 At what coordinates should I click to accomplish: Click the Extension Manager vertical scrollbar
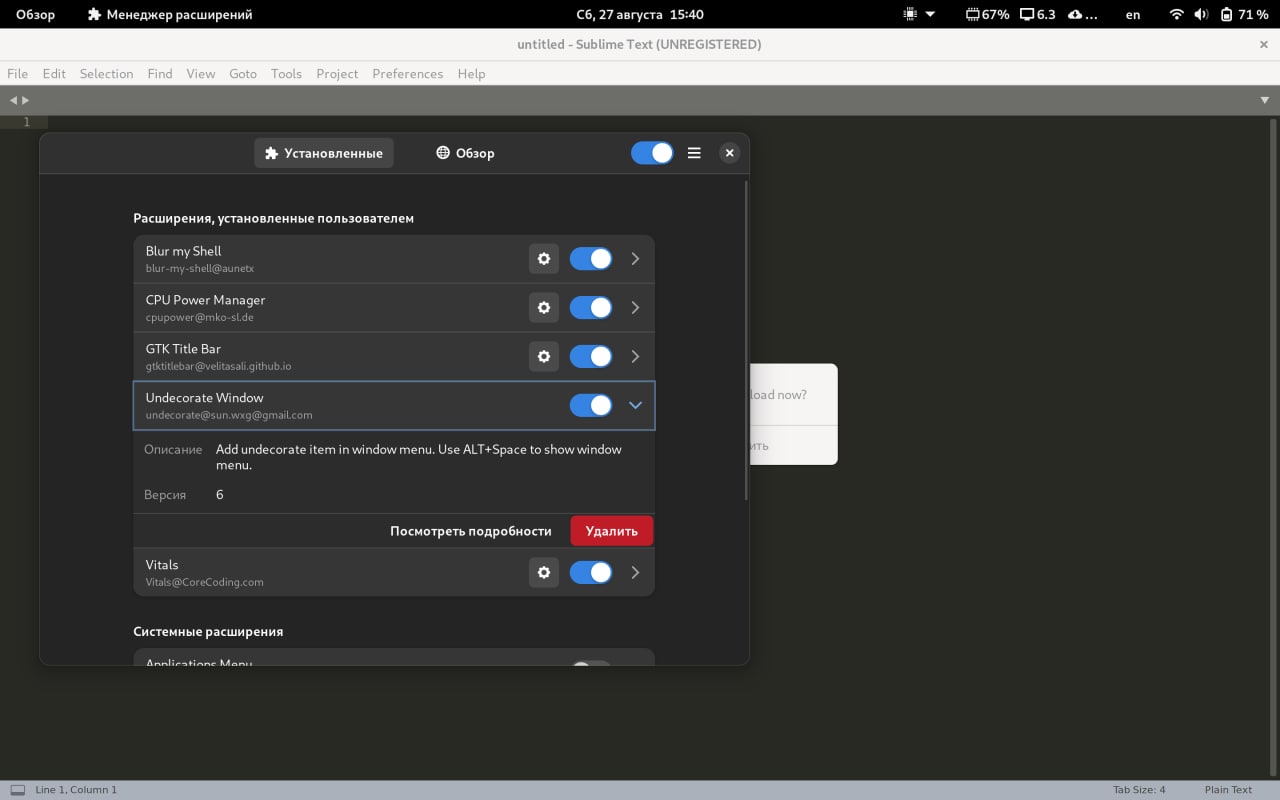click(x=746, y=340)
